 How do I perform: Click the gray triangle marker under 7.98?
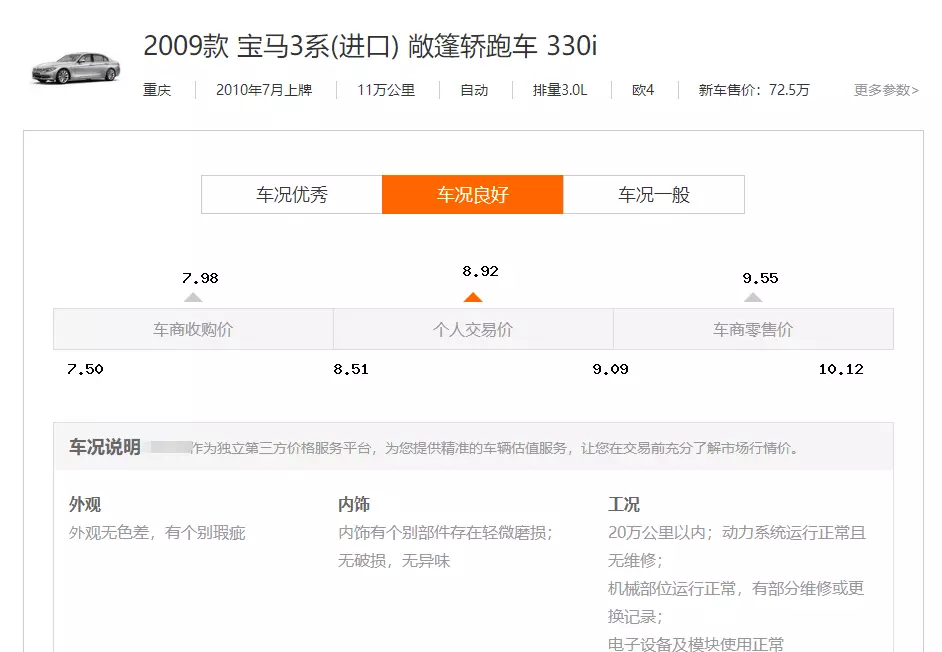pos(193,297)
